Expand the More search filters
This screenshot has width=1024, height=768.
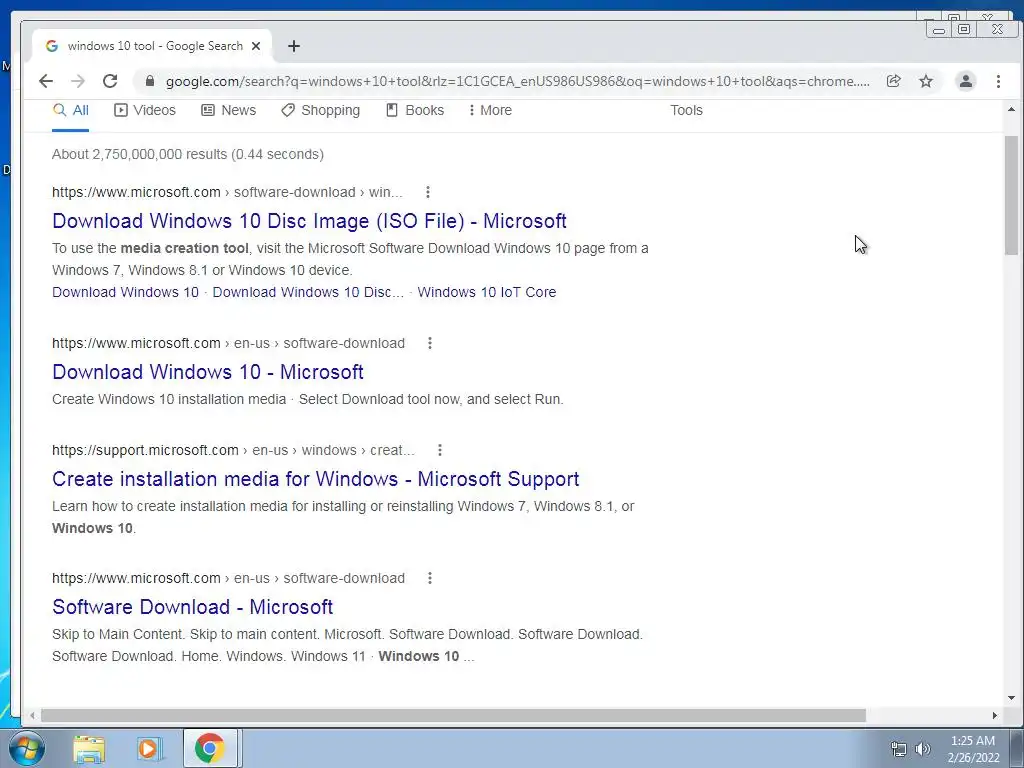490,110
